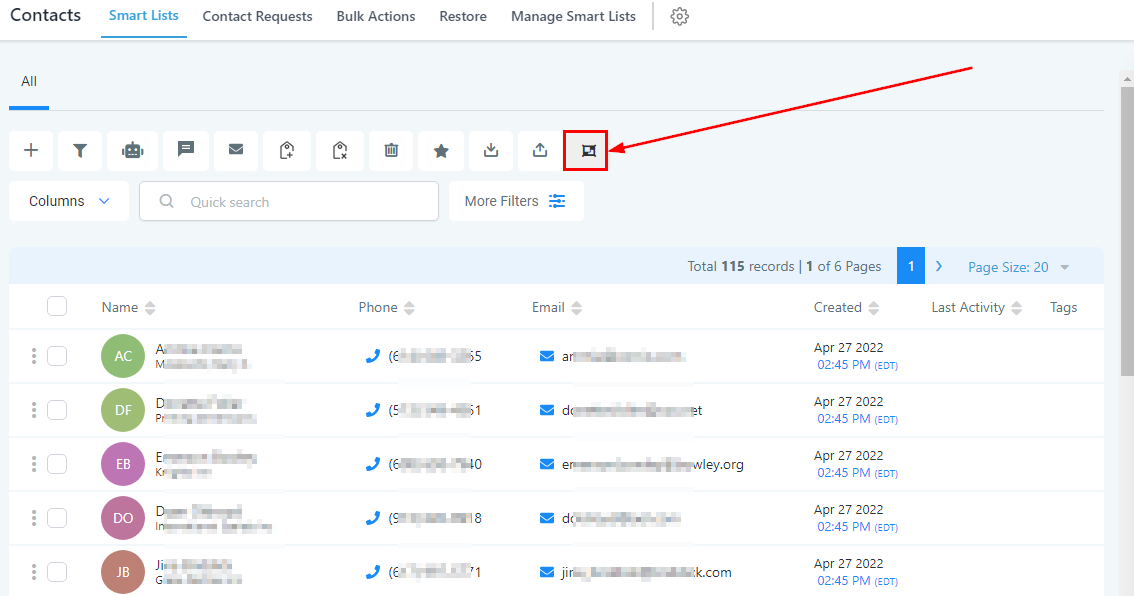Screen dimensions: 1134x596
Task: Click the delete contacts trash icon
Action: click(x=391, y=150)
